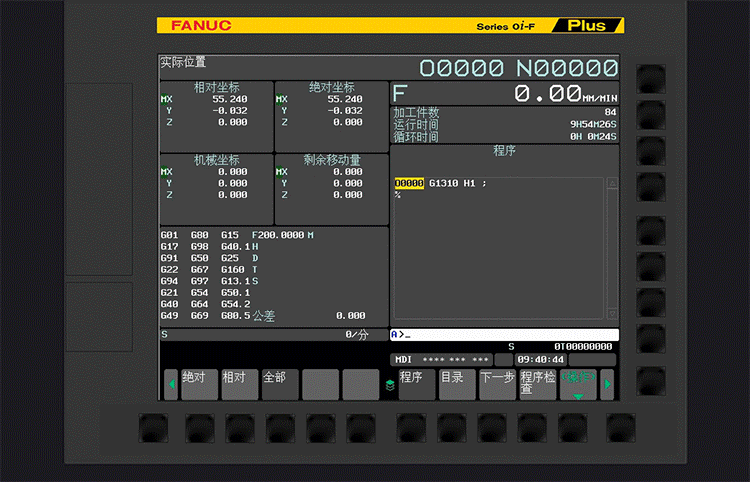Open the 程序检查 softkey
Viewport: 750px width, 482px height.
pos(538,384)
